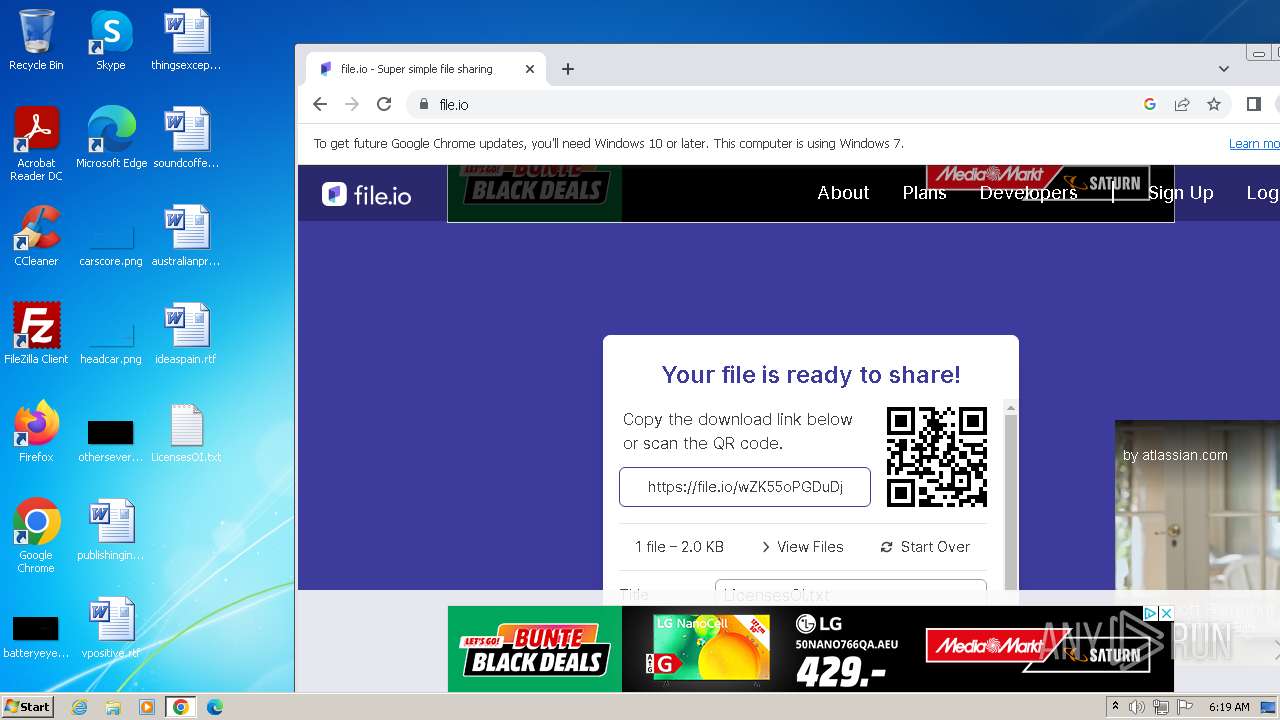
Task: Click the "1 file – 2.0 KB" text
Action: [679, 547]
